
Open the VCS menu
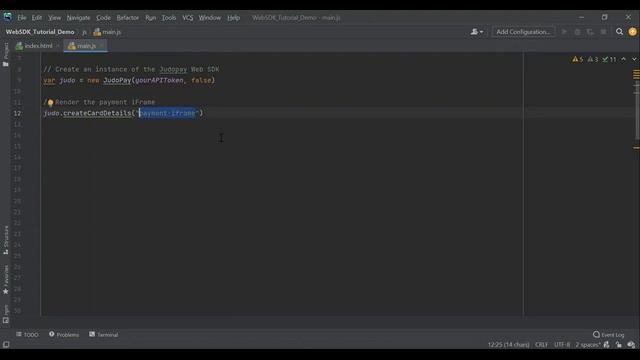(x=188, y=18)
